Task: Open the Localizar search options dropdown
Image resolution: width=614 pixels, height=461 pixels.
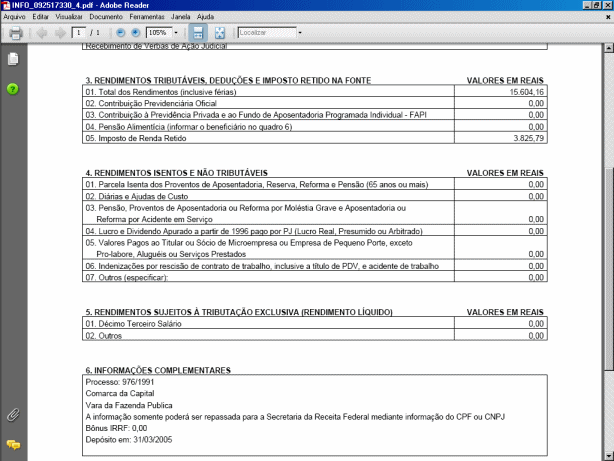Action: [300, 33]
